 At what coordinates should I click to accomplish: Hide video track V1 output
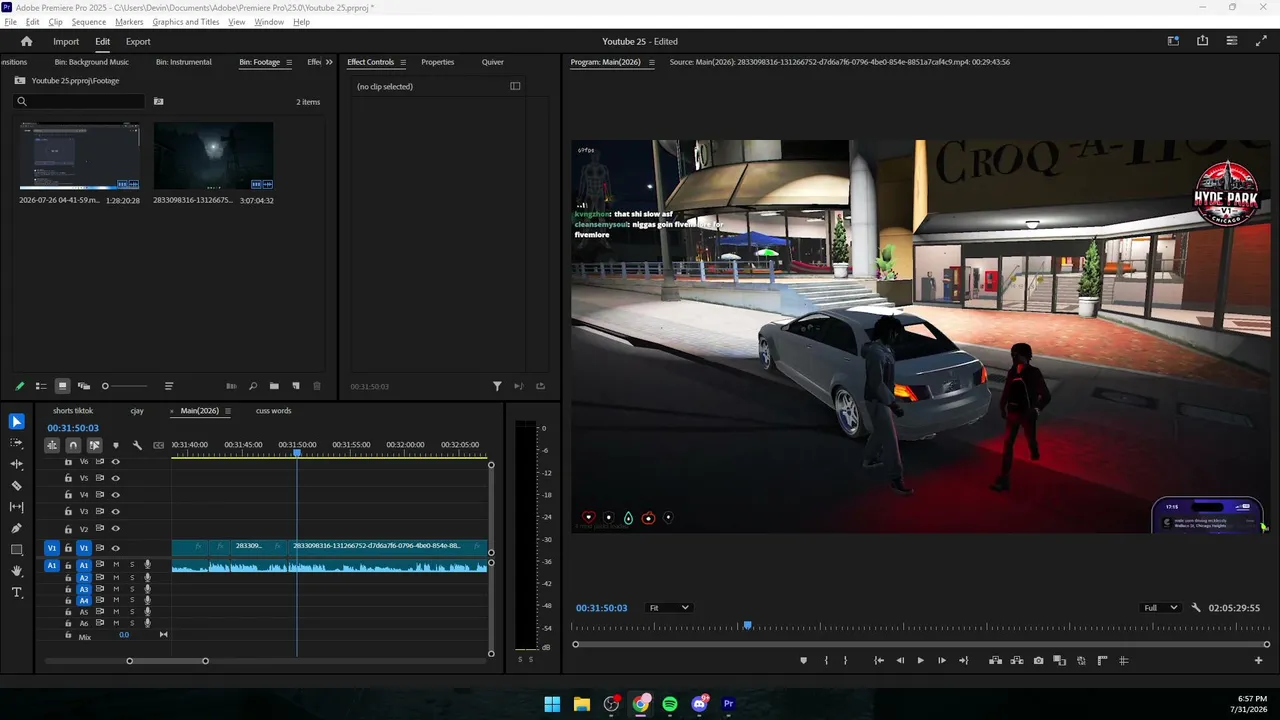coord(115,548)
